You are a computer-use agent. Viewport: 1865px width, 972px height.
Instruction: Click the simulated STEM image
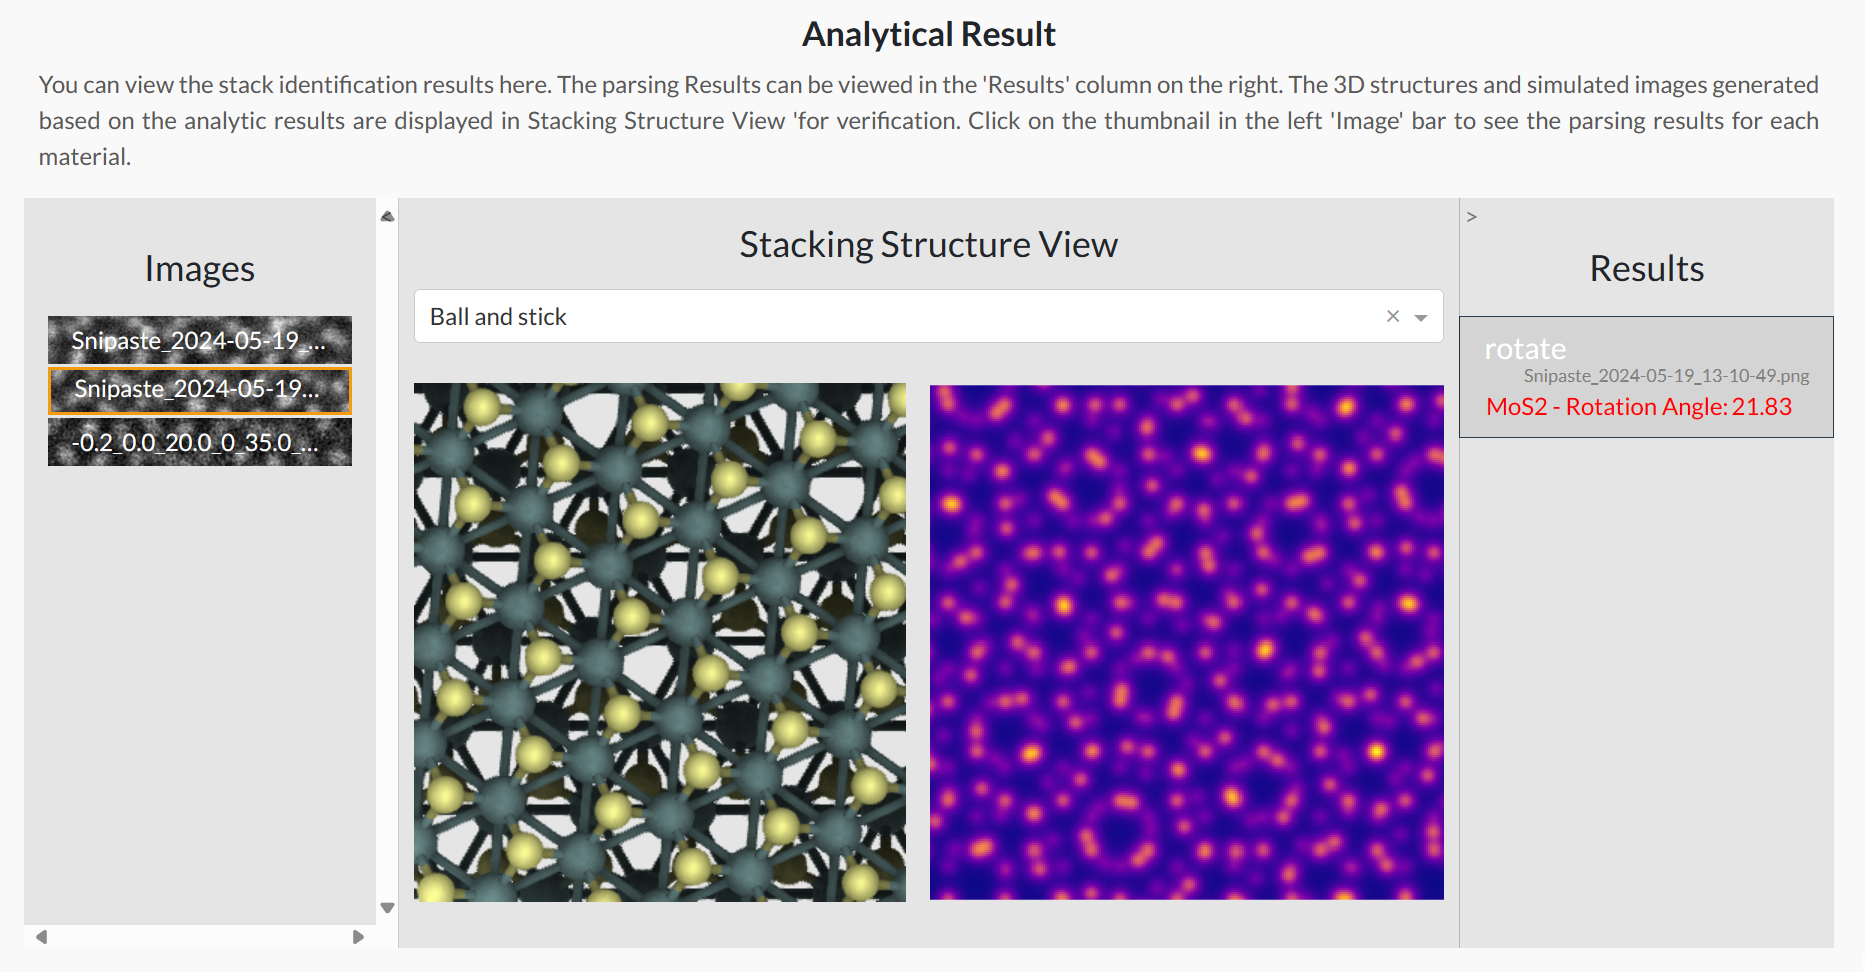coord(1186,640)
